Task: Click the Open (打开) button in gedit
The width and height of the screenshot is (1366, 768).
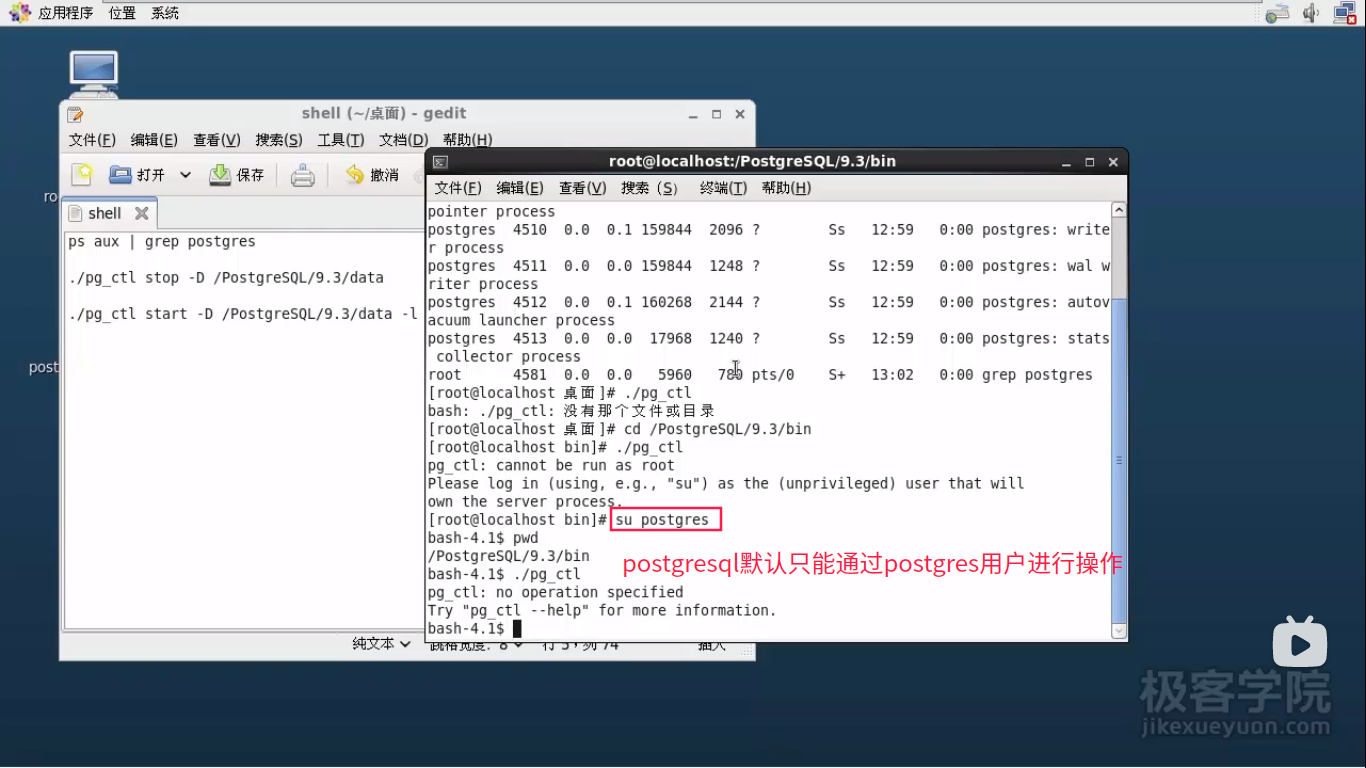Action: pos(137,175)
